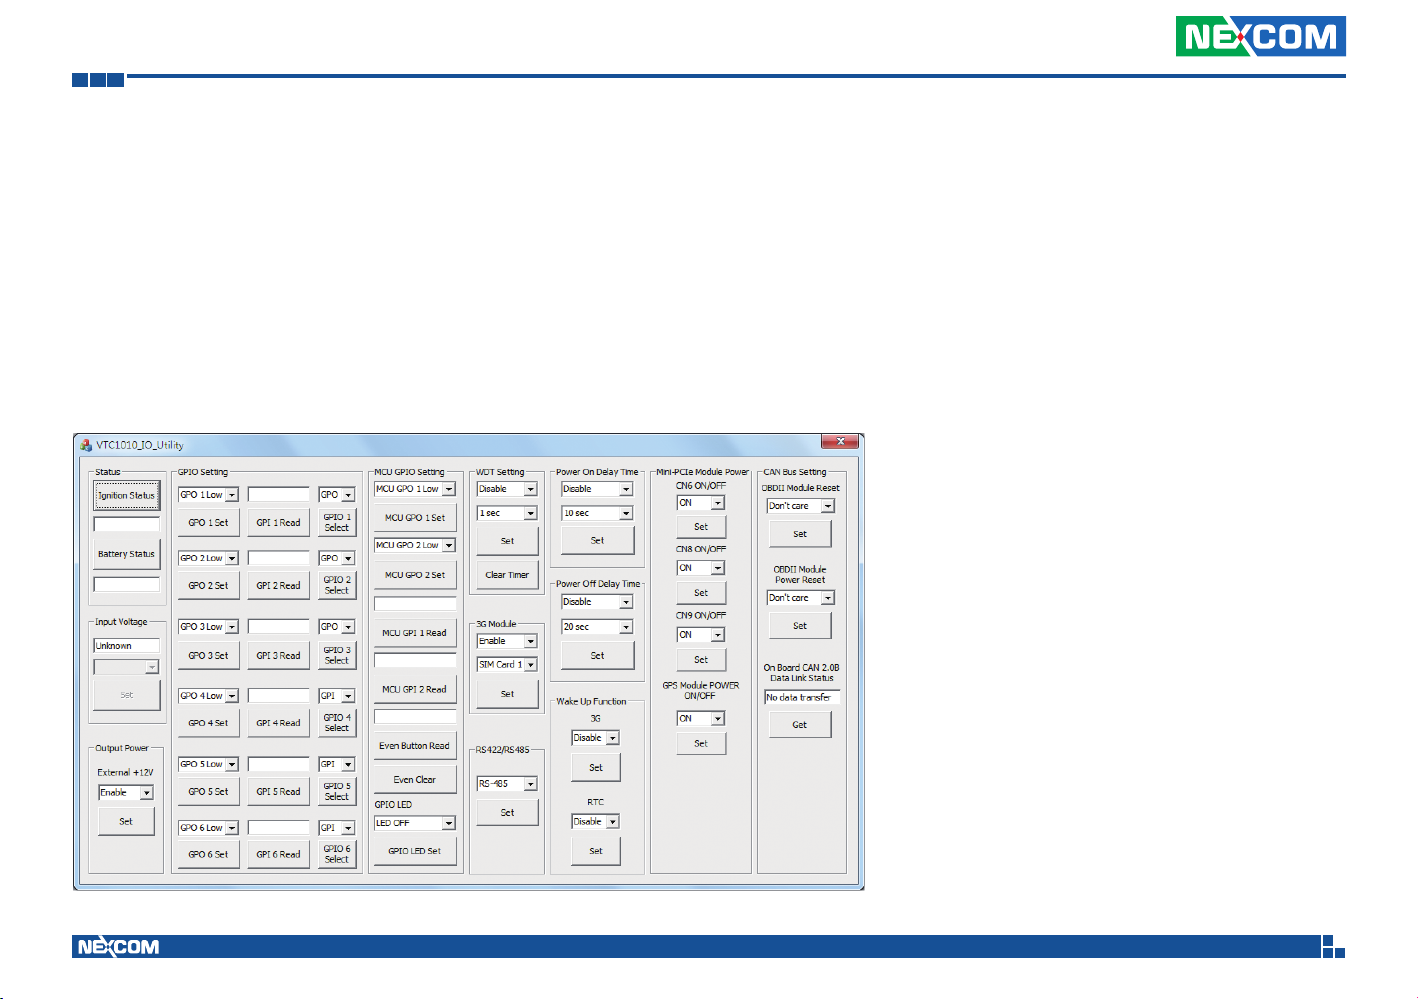Open the GPS Module POWER ON/OFF dropdown
The width and height of the screenshot is (1418, 999).
[x=701, y=718]
